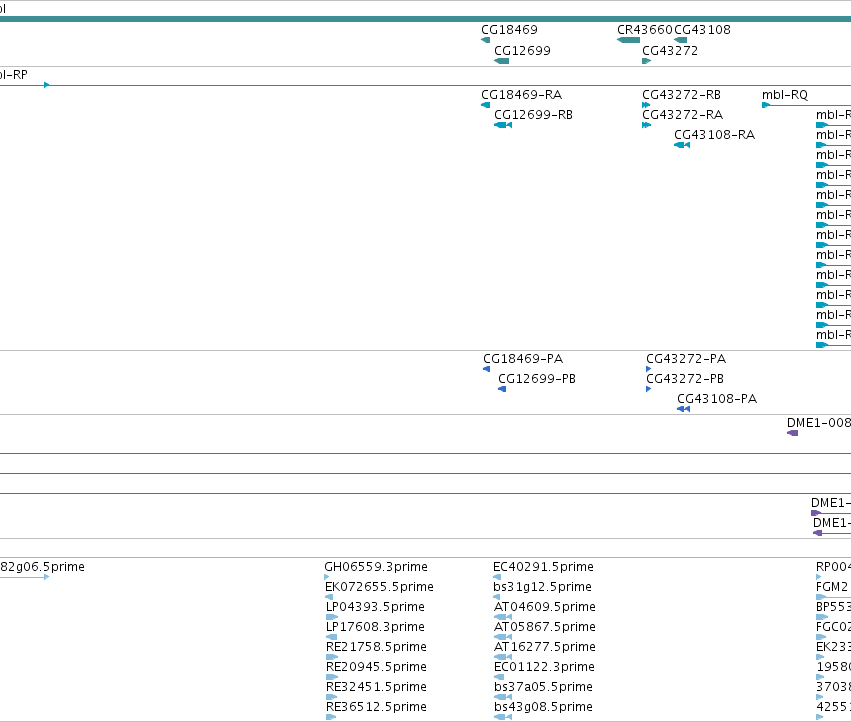This screenshot has width=851, height=722.
Task: Click the AT16277.5prime EST glyph
Action: (503, 657)
